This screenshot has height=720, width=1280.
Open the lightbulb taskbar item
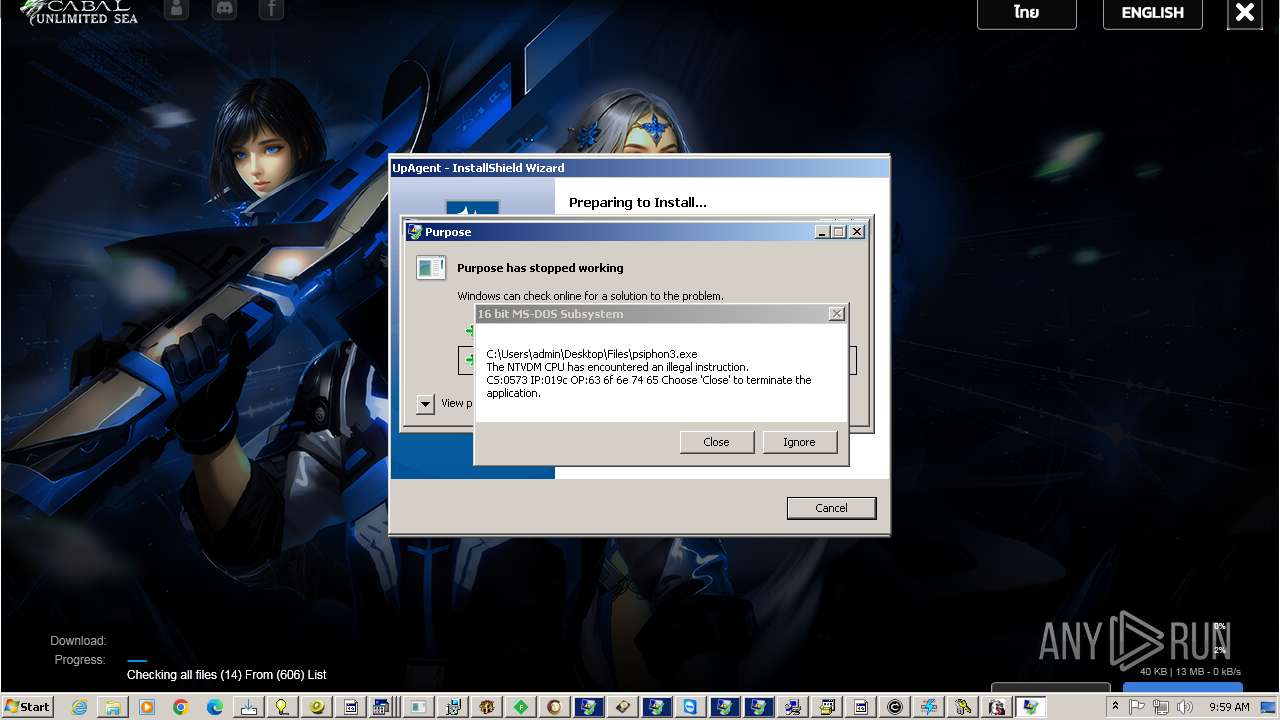pyautogui.click(x=283, y=707)
